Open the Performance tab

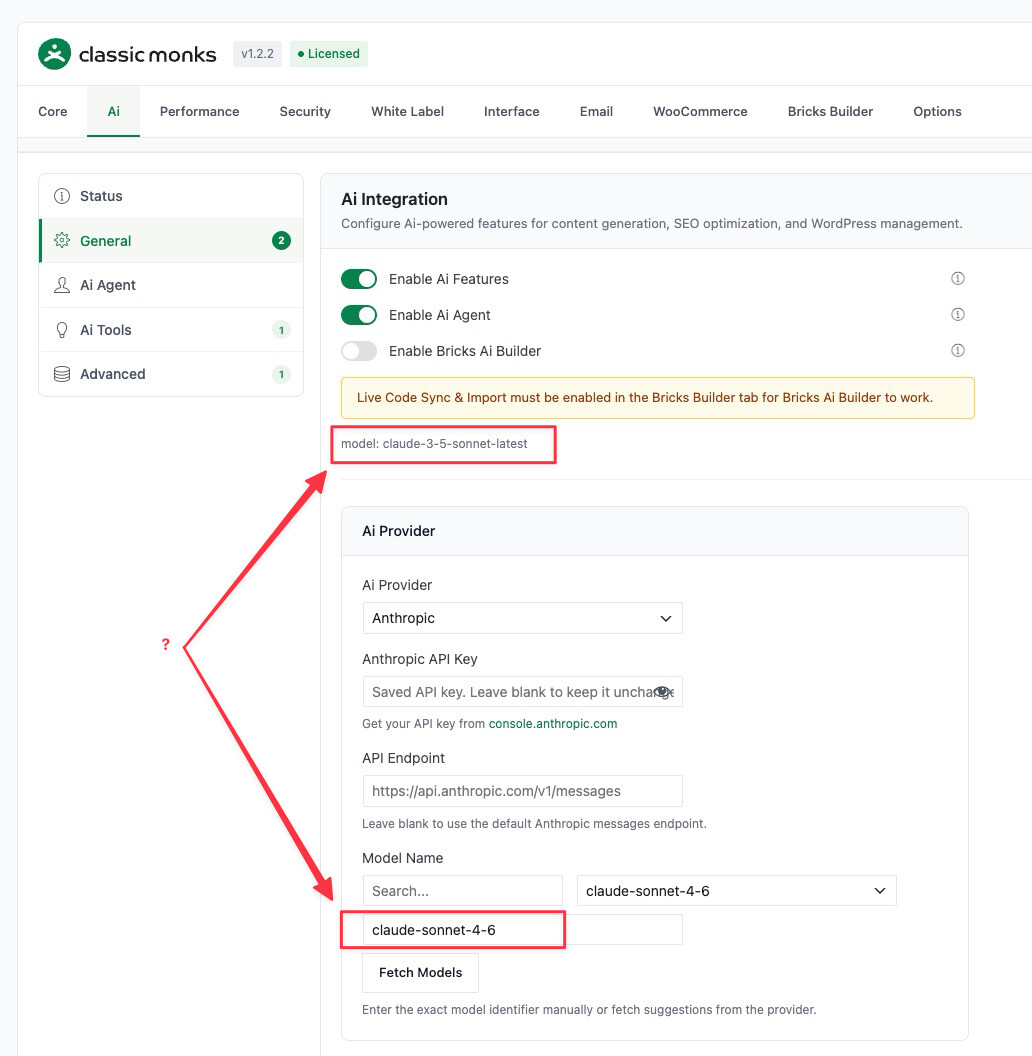(x=199, y=111)
